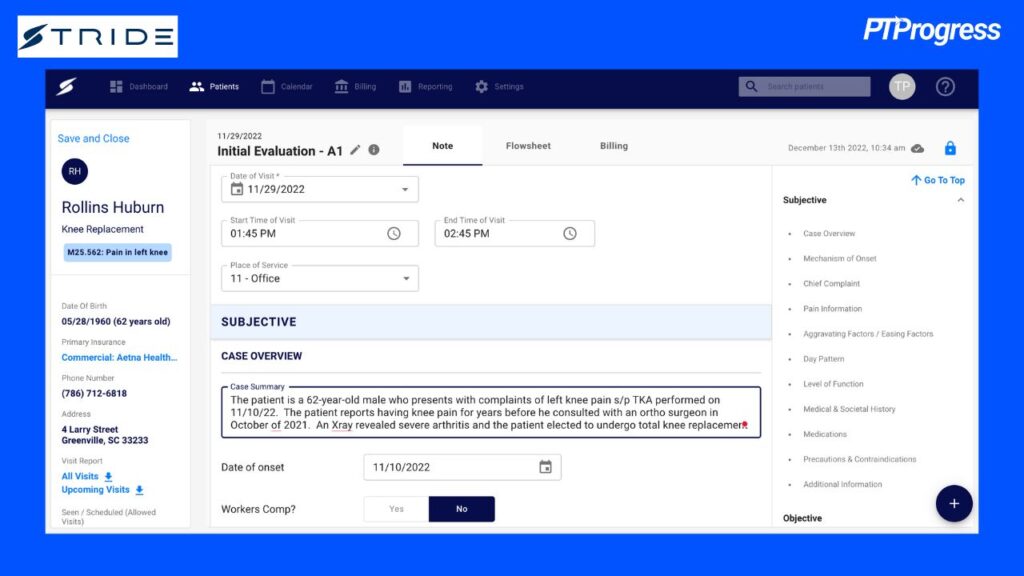Image resolution: width=1024 pixels, height=576 pixels.
Task: Collapse the Subjective outline section
Action: [x=961, y=200]
